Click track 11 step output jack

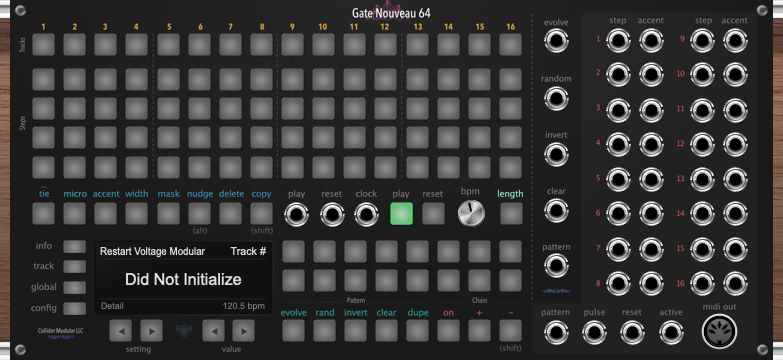[702, 110]
